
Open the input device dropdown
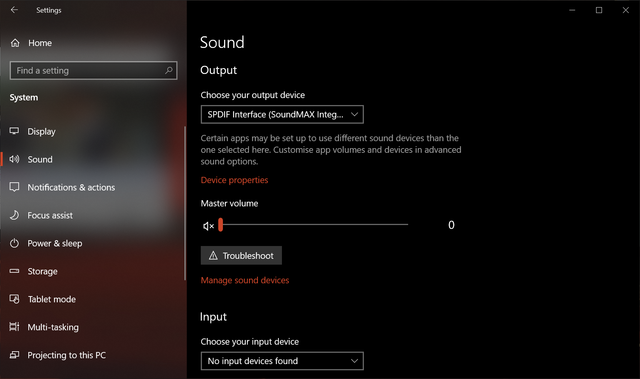click(x=282, y=361)
